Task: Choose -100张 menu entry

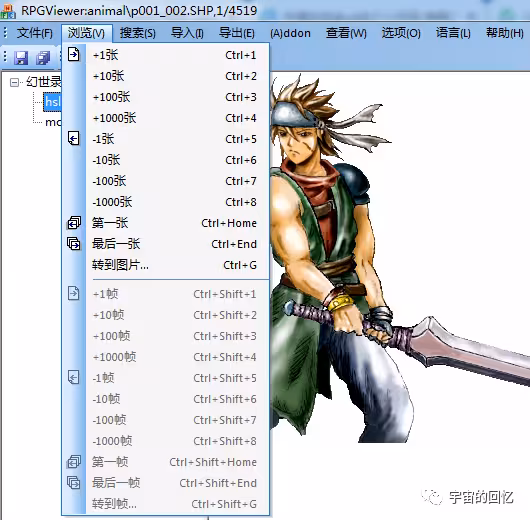Action: click(x=166, y=181)
